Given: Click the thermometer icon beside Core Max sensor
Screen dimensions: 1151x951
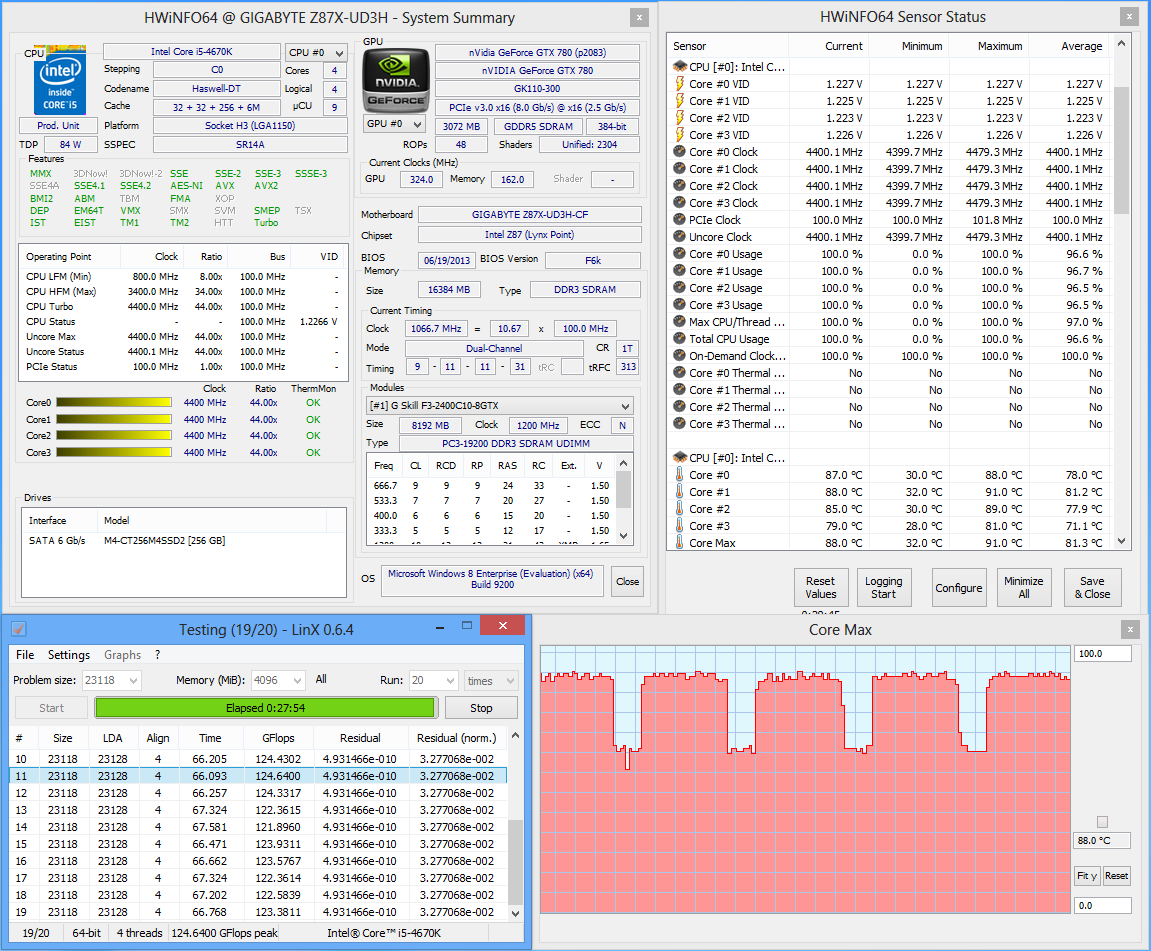Looking at the screenshot, I should pos(680,542).
